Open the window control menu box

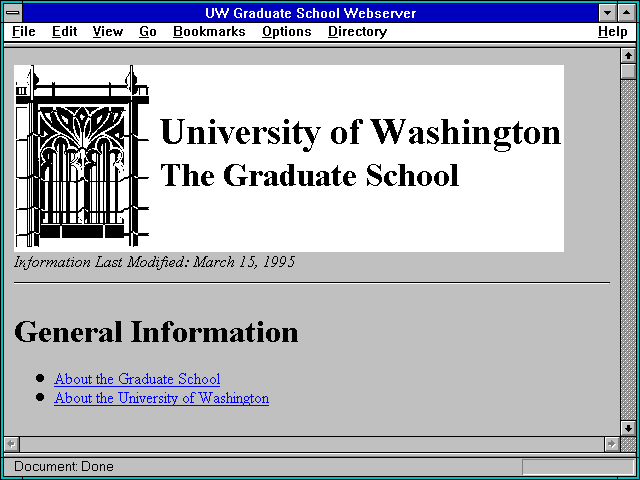[13, 13]
